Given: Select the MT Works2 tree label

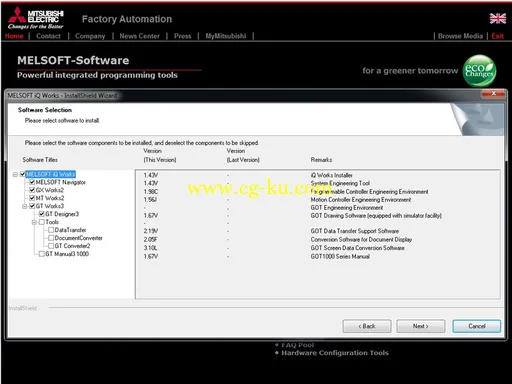Looking at the screenshot, I should click(50, 198).
